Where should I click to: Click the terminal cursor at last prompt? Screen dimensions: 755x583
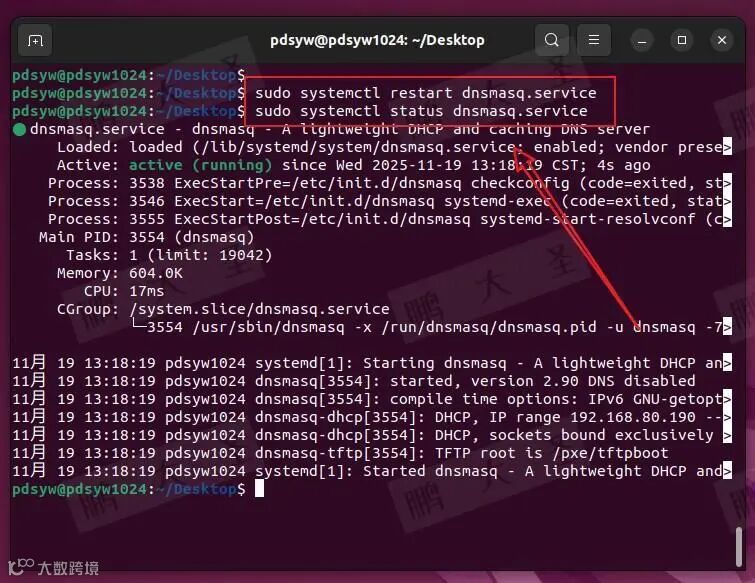tap(259, 489)
